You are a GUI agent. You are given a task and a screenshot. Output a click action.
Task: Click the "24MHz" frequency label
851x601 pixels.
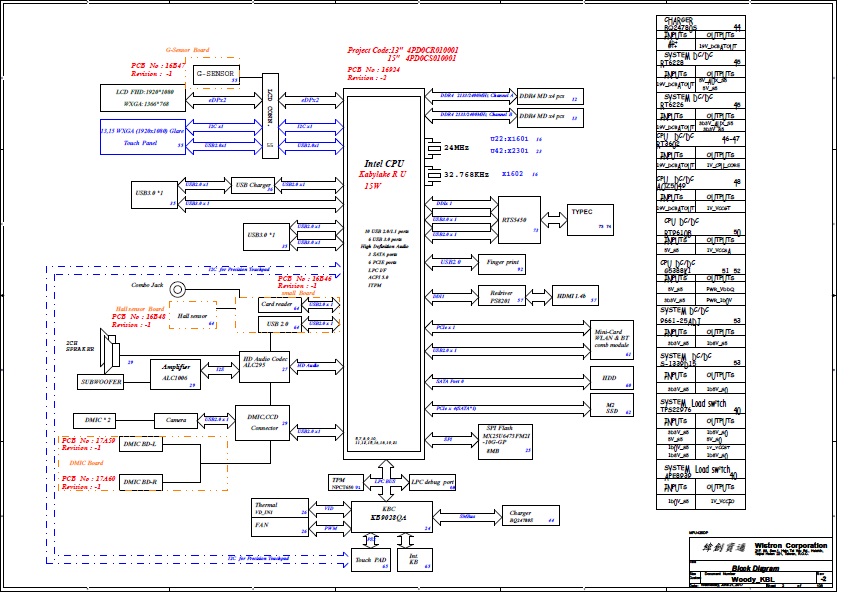456,148
